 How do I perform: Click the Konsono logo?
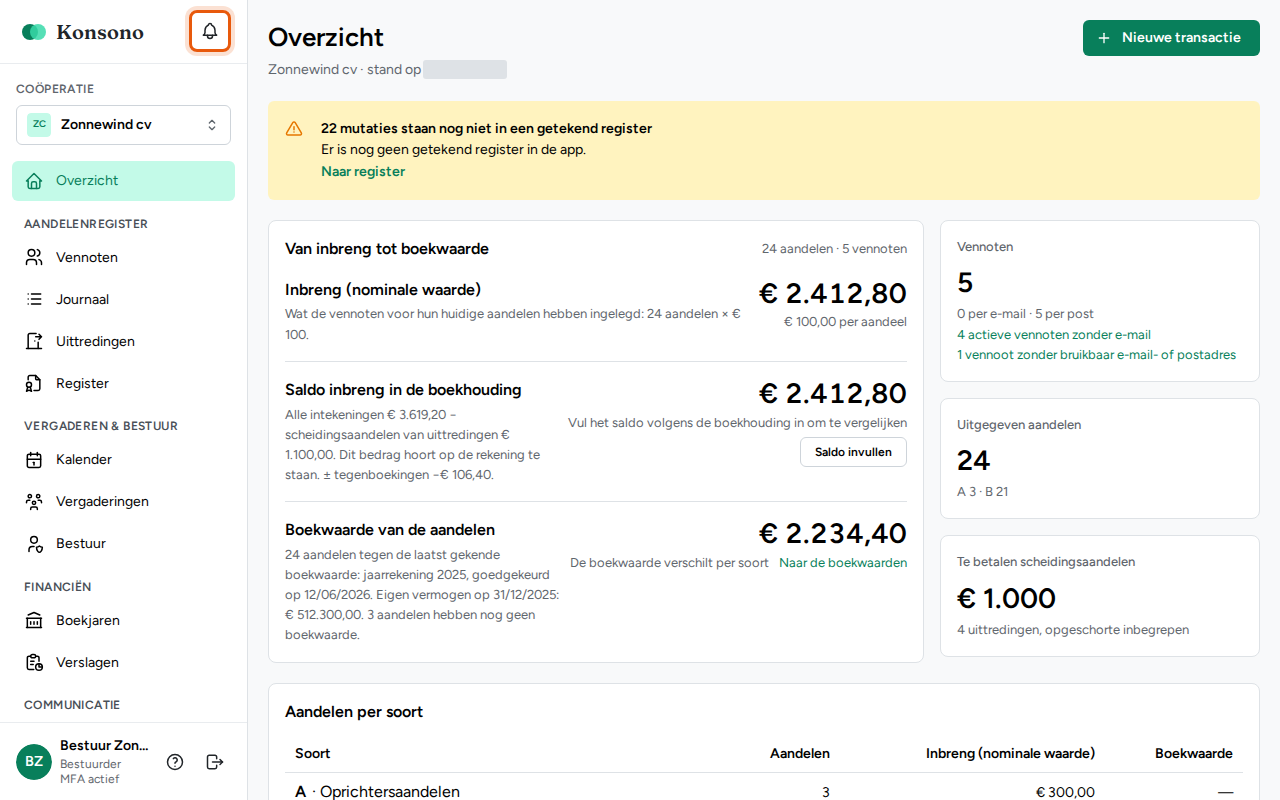point(83,32)
